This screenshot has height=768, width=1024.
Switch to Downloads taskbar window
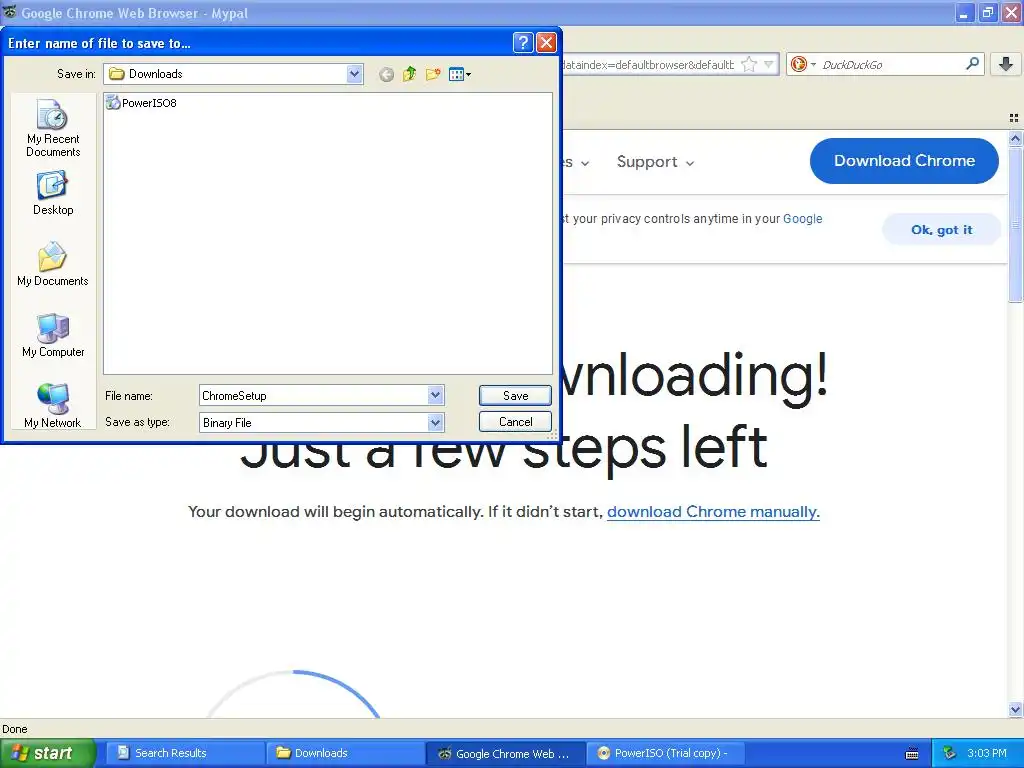pyautogui.click(x=344, y=753)
